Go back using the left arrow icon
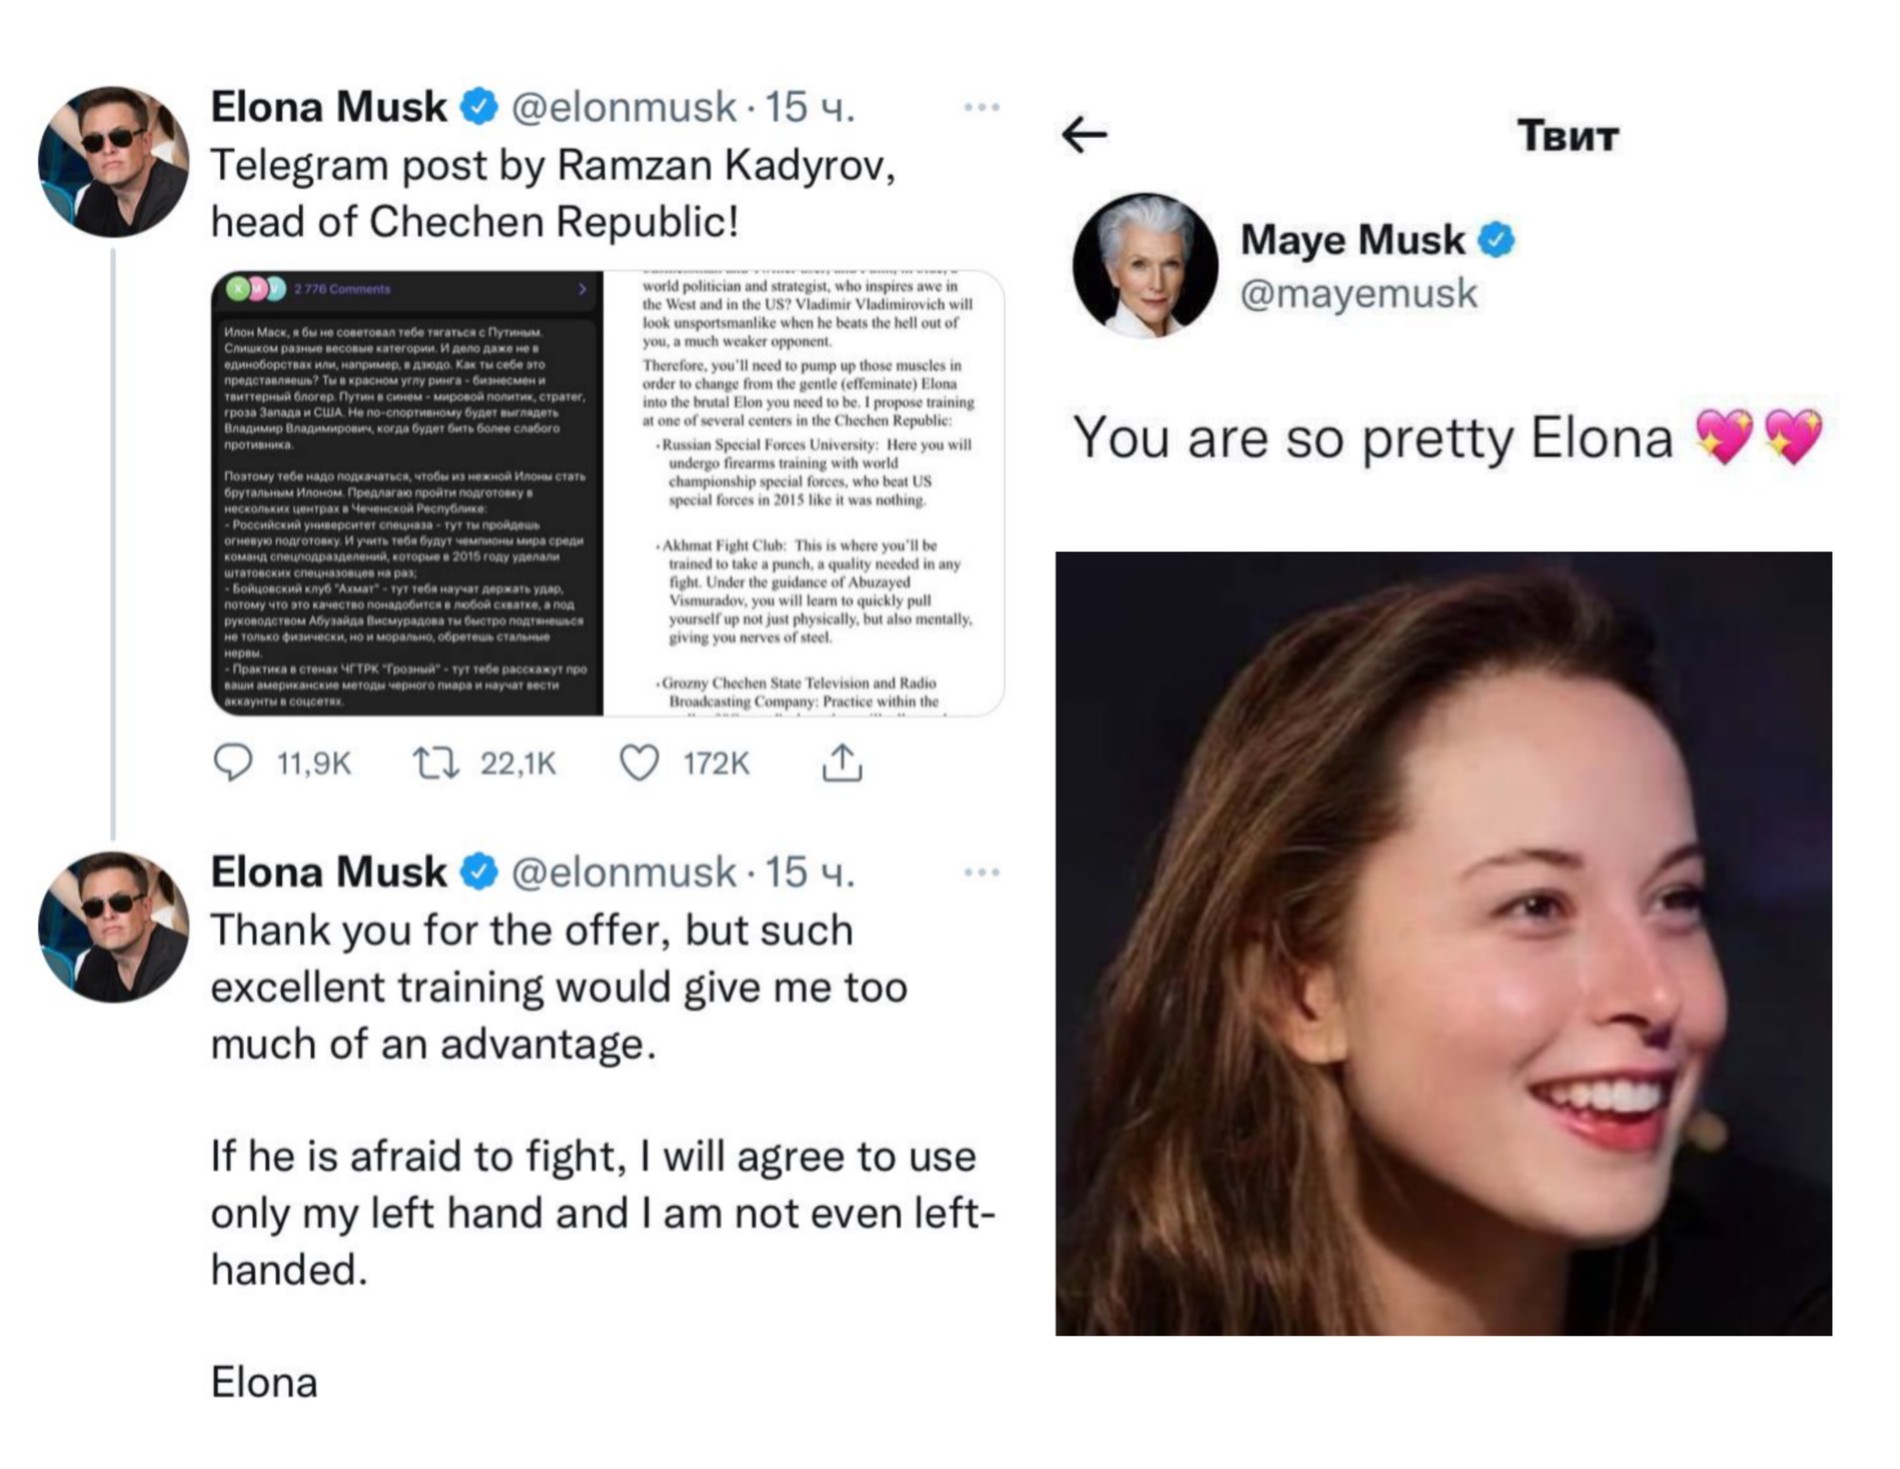This screenshot has height=1469, width=1900. tap(1085, 134)
